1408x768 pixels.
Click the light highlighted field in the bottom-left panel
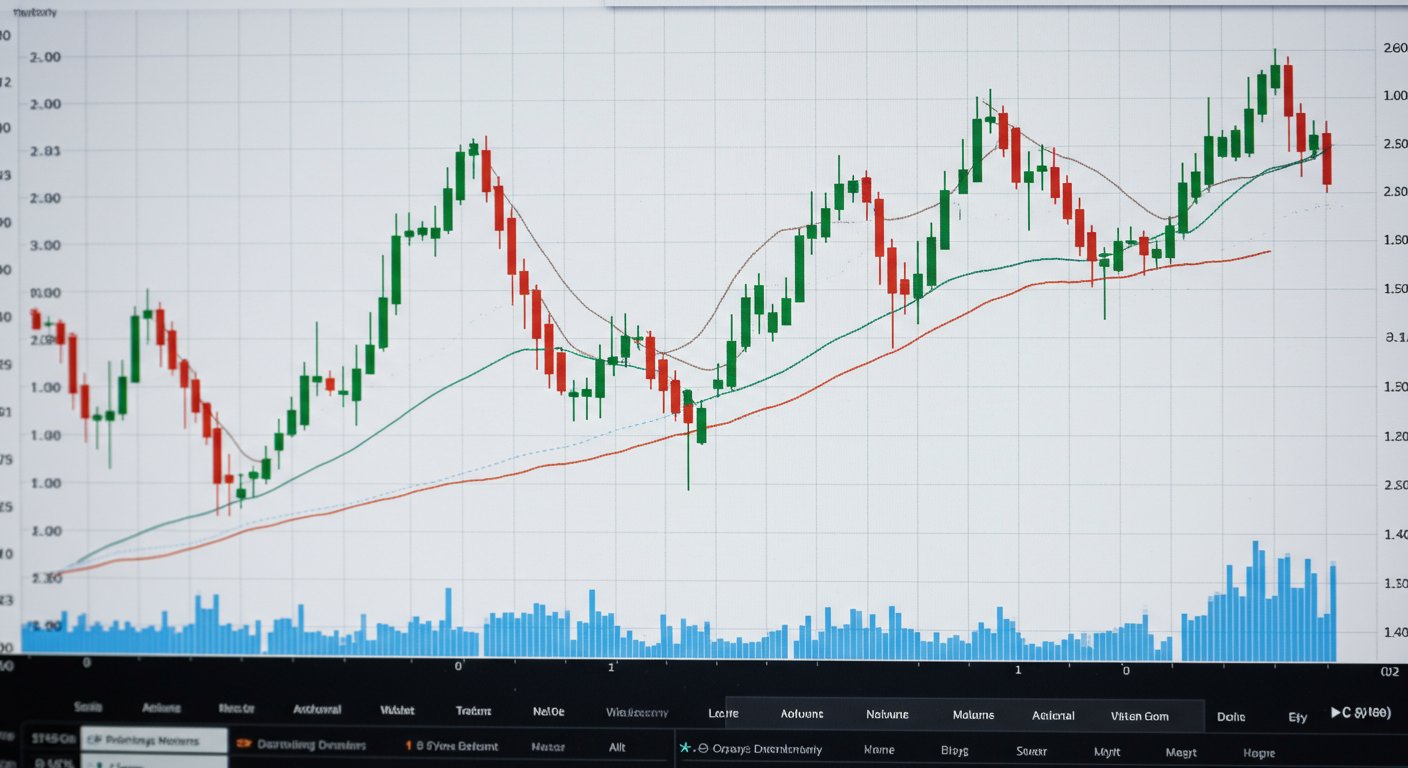(x=154, y=741)
